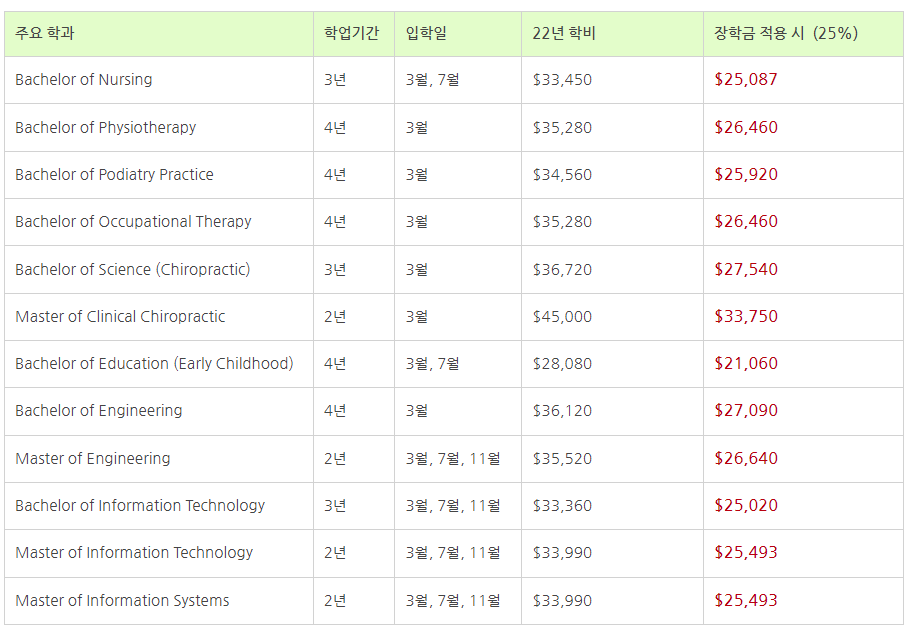The image size is (910, 630).
Task: Click the Physiotherapy tuition $35,280
Action: coord(562,128)
